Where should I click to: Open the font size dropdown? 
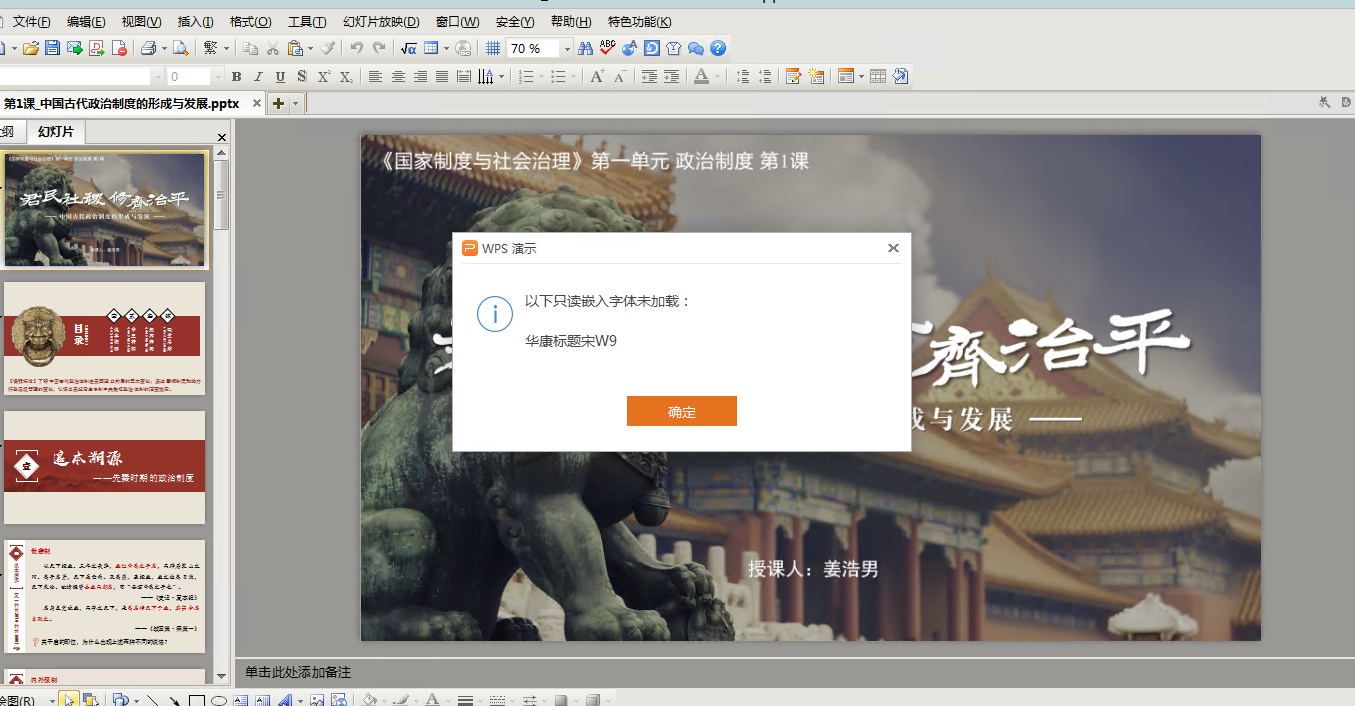[218, 77]
